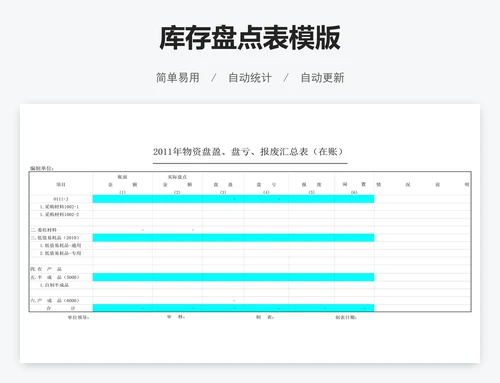Select the column number (1) cell
The height and width of the screenshot is (383, 500).
tap(122, 192)
